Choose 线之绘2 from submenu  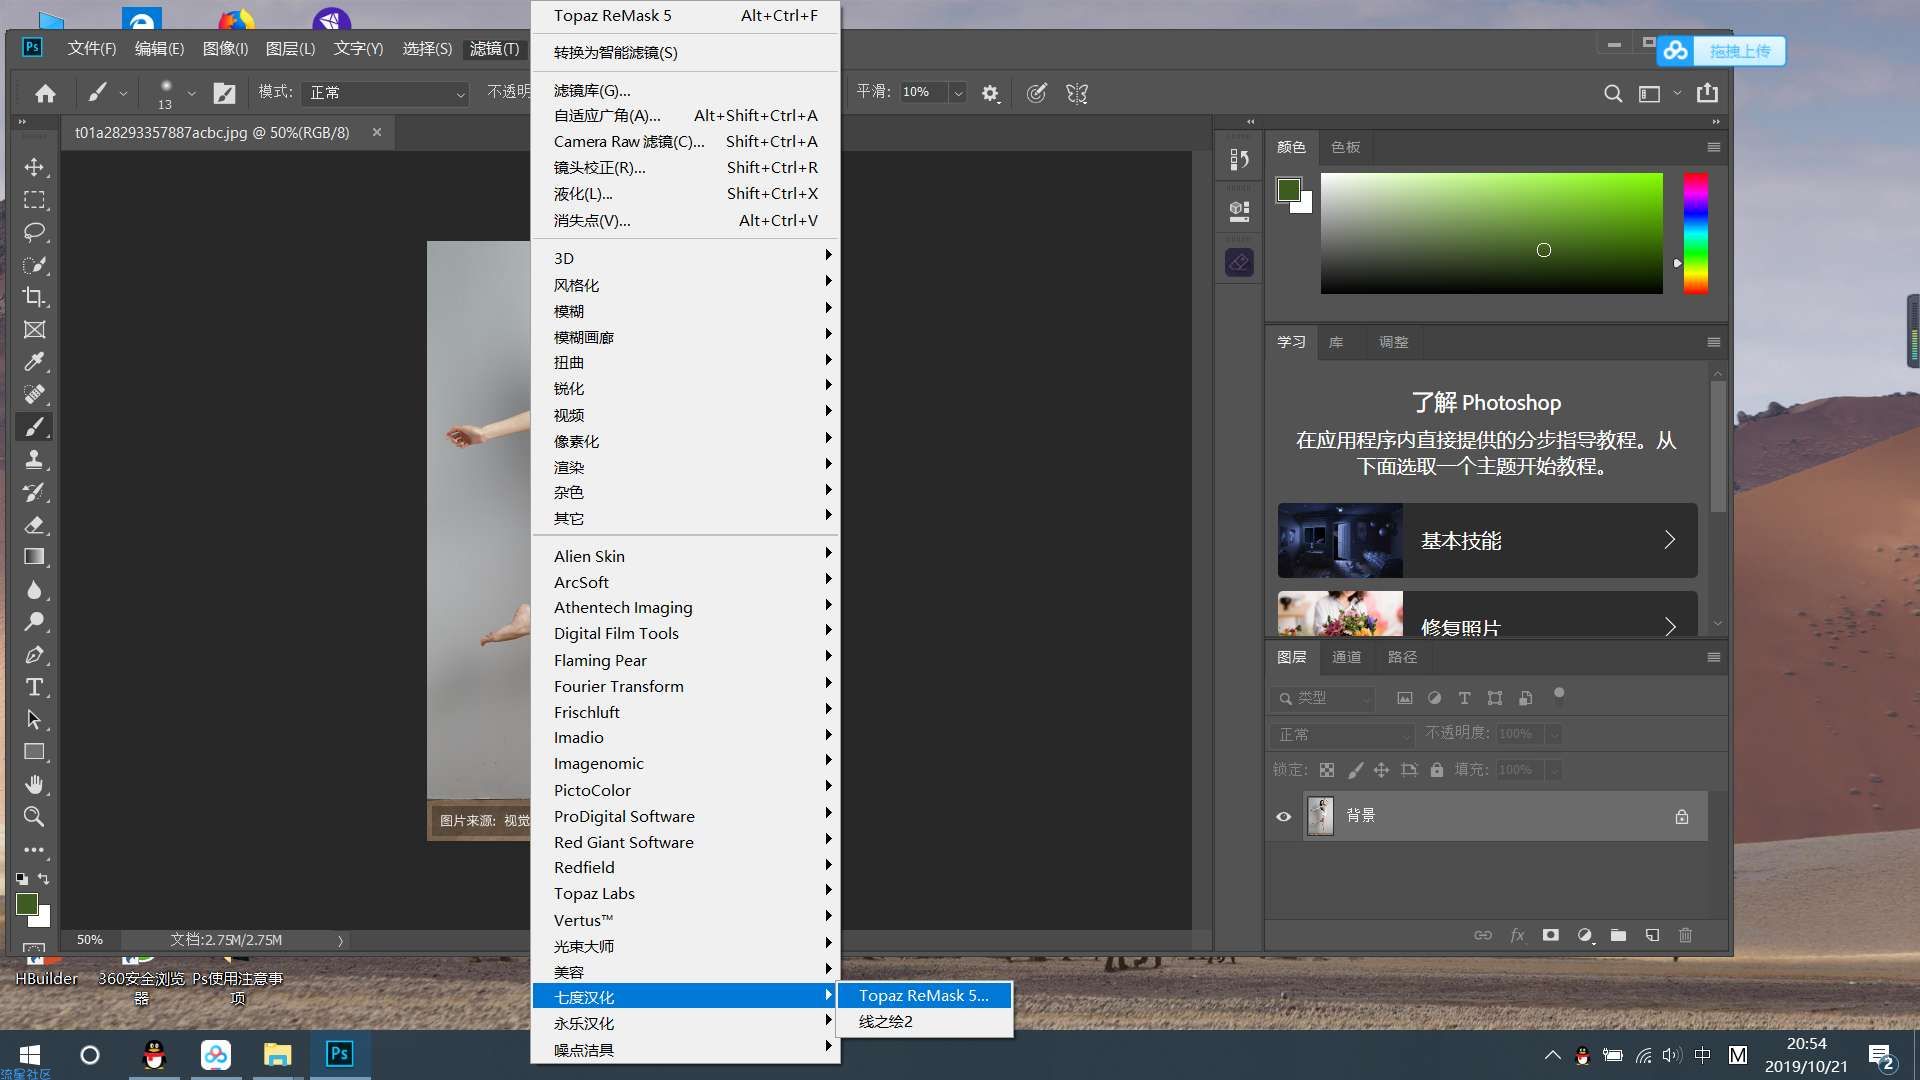pos(924,1021)
